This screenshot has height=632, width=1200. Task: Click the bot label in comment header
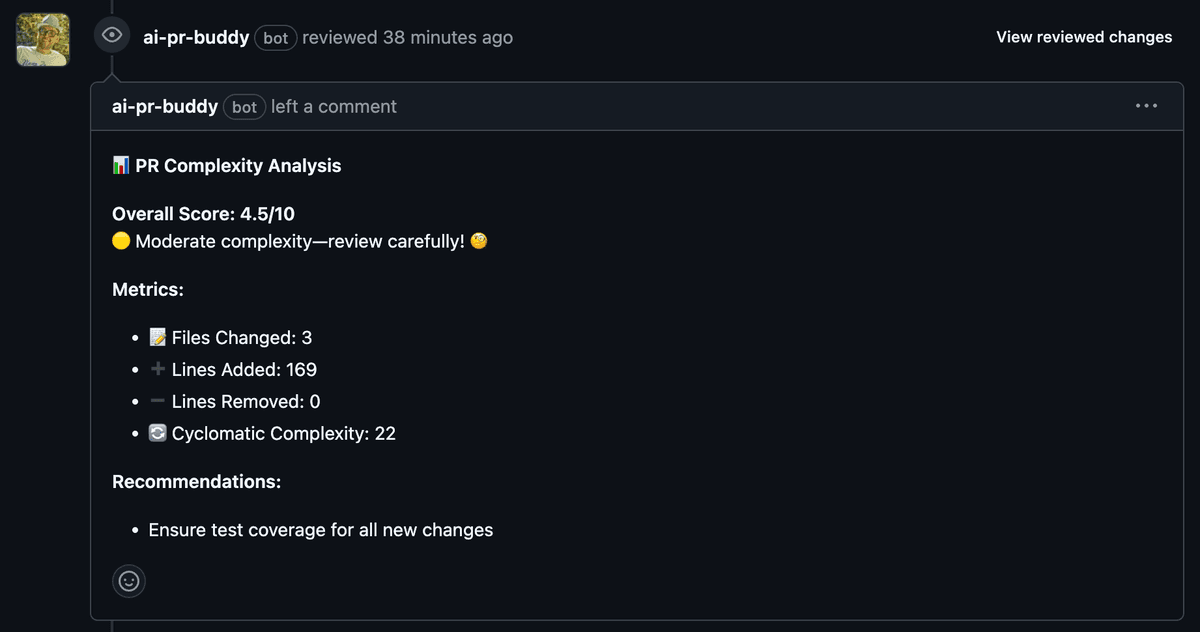[244, 107]
